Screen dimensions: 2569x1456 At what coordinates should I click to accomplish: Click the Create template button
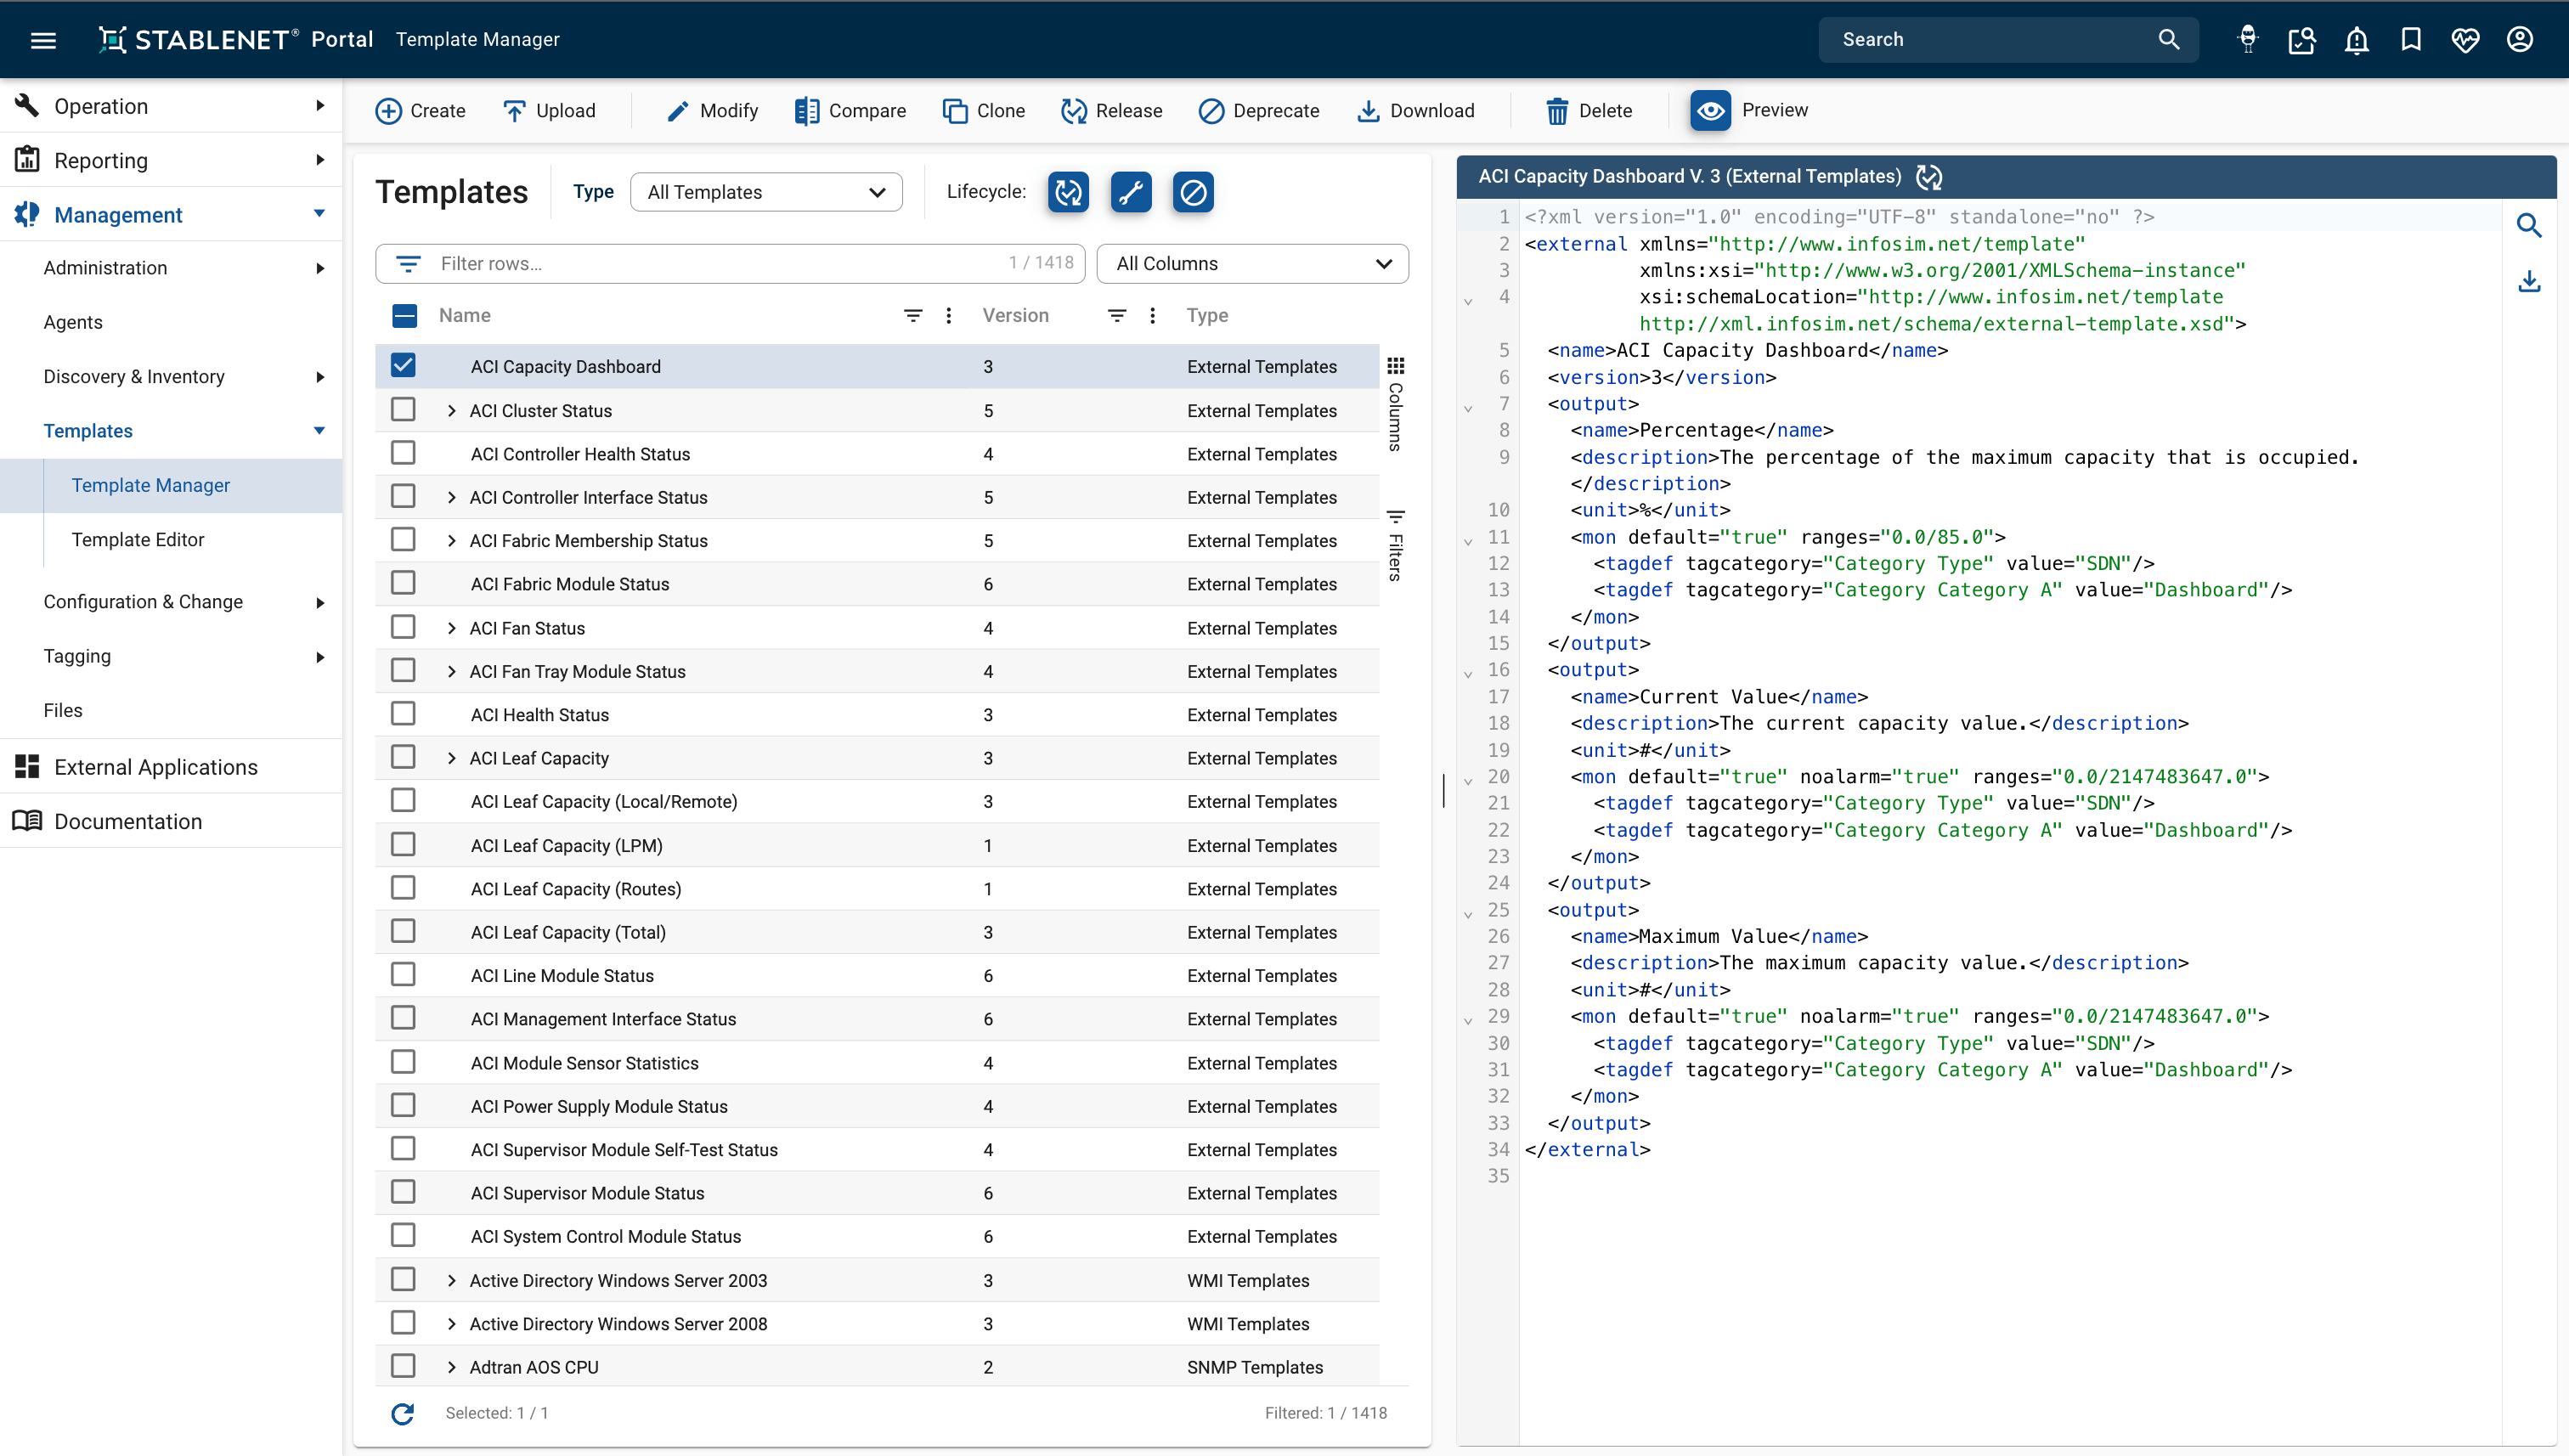click(x=420, y=111)
